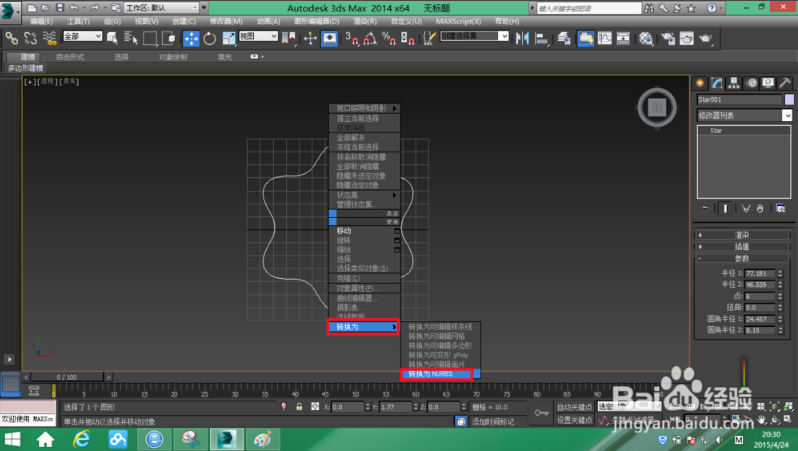Click the Mirror tool icon
Viewport: 798px width, 451px height.
[522, 38]
